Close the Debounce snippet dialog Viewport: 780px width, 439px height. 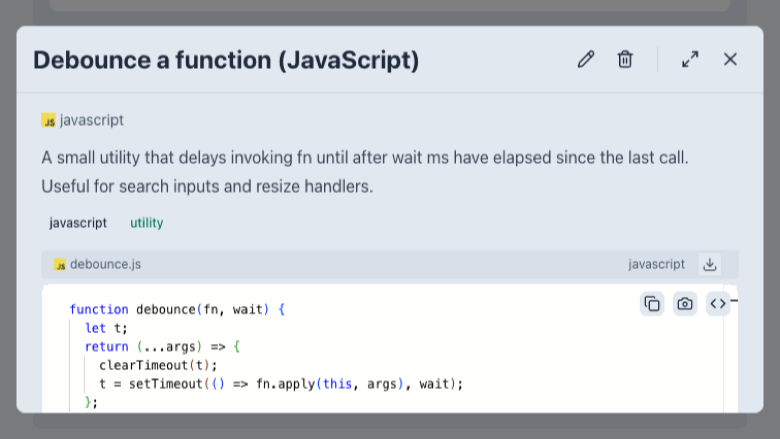pos(730,59)
